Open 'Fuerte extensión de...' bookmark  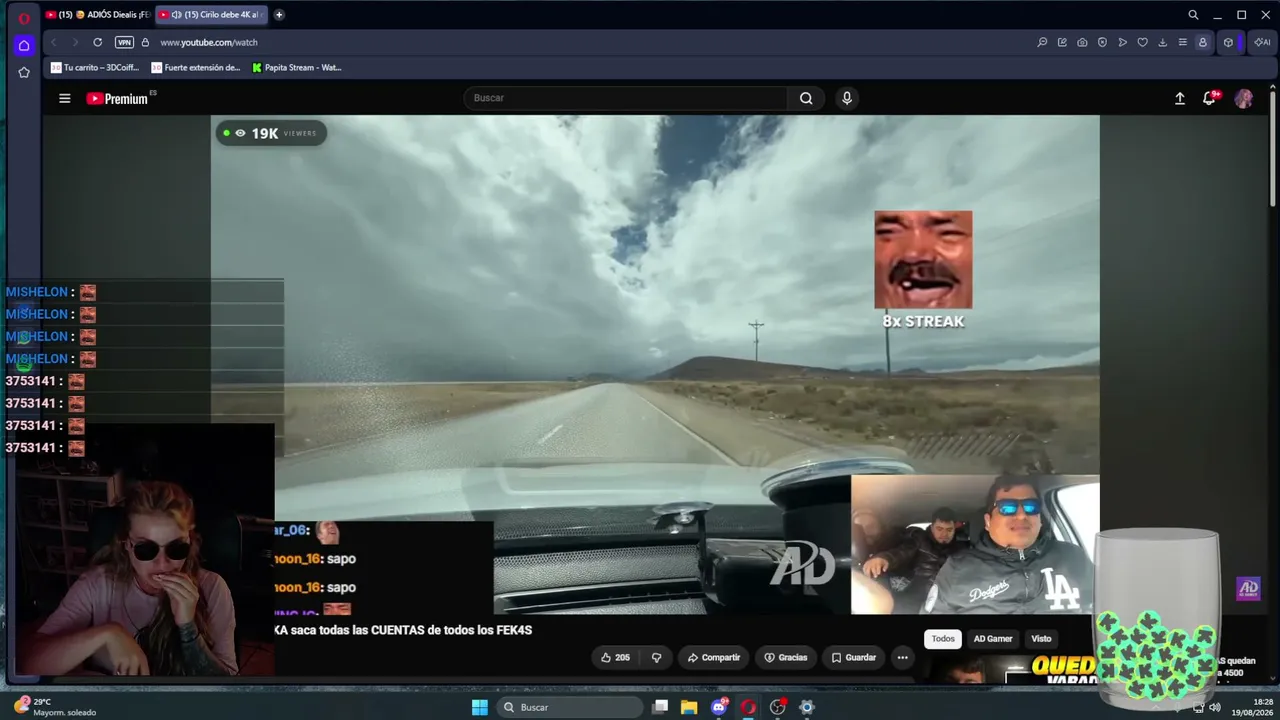point(196,68)
